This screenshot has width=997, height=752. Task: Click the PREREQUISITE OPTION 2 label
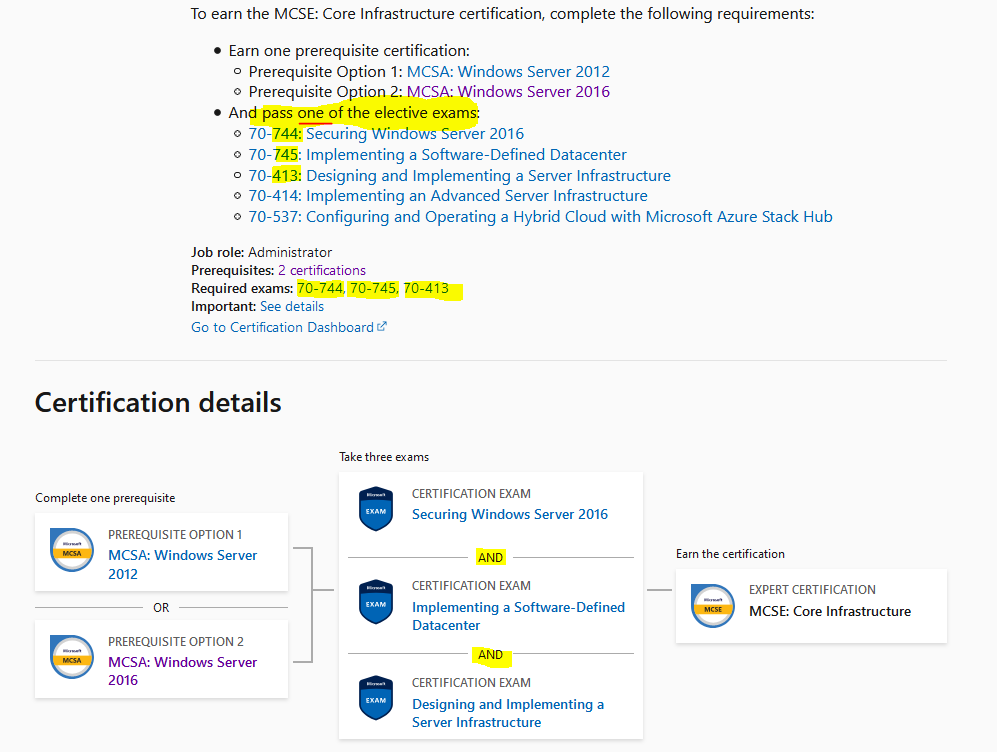tap(175, 641)
